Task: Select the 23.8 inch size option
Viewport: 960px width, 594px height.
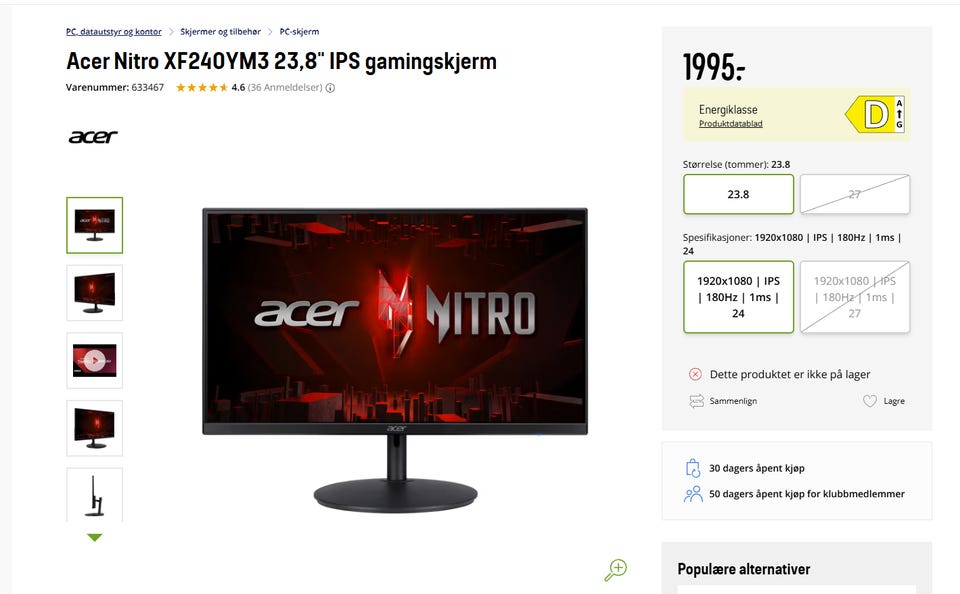Action: click(738, 194)
